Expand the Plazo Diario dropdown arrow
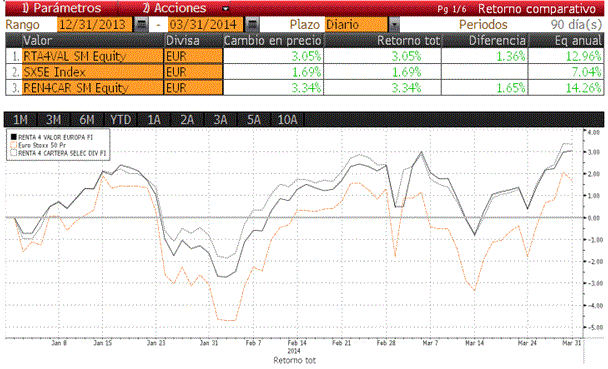 point(394,25)
